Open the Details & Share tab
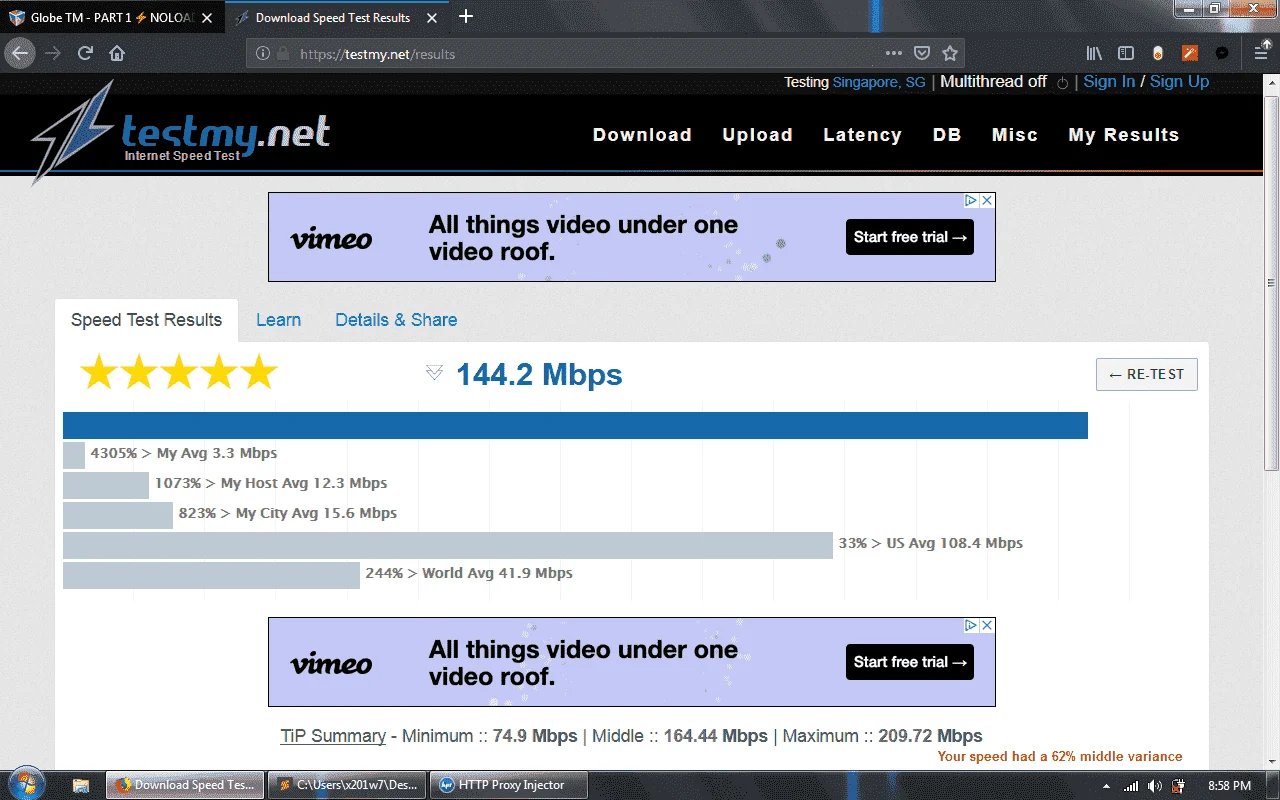This screenshot has height=800, width=1280. [396, 320]
